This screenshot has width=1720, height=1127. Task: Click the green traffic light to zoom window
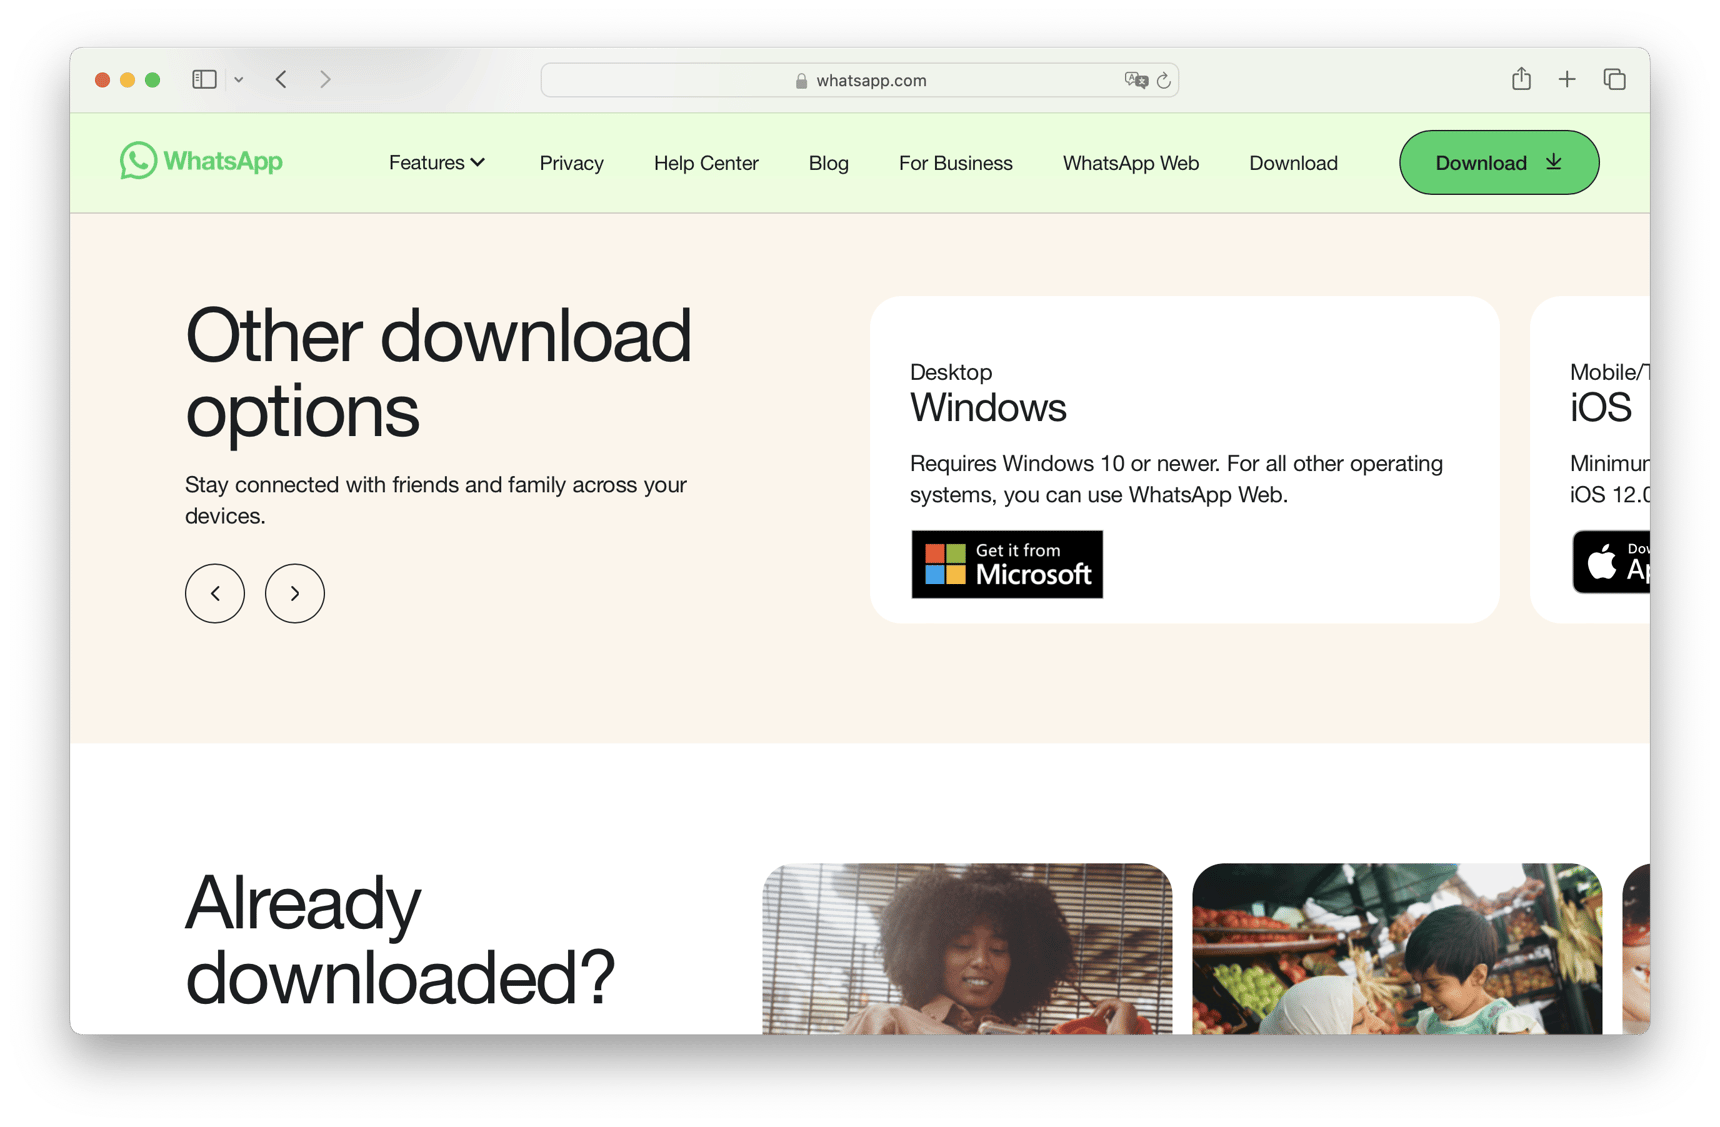pos(152,79)
